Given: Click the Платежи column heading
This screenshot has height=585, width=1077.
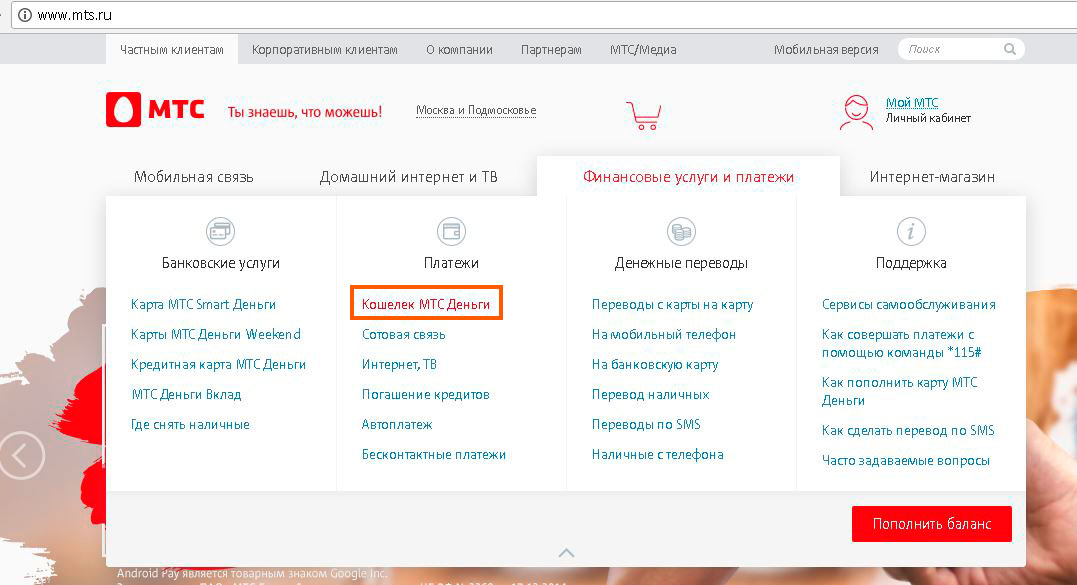Looking at the screenshot, I should pos(451,263).
